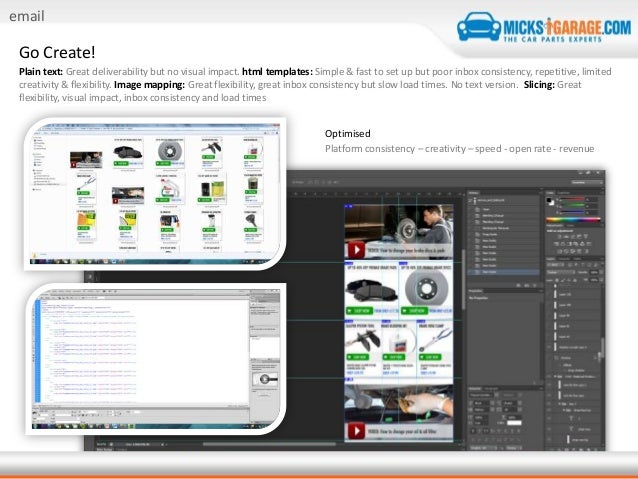Image resolution: width=638 pixels, height=479 pixels.
Task: Click the image preview in Dreamweaver side panel
Action: pos(265,379)
